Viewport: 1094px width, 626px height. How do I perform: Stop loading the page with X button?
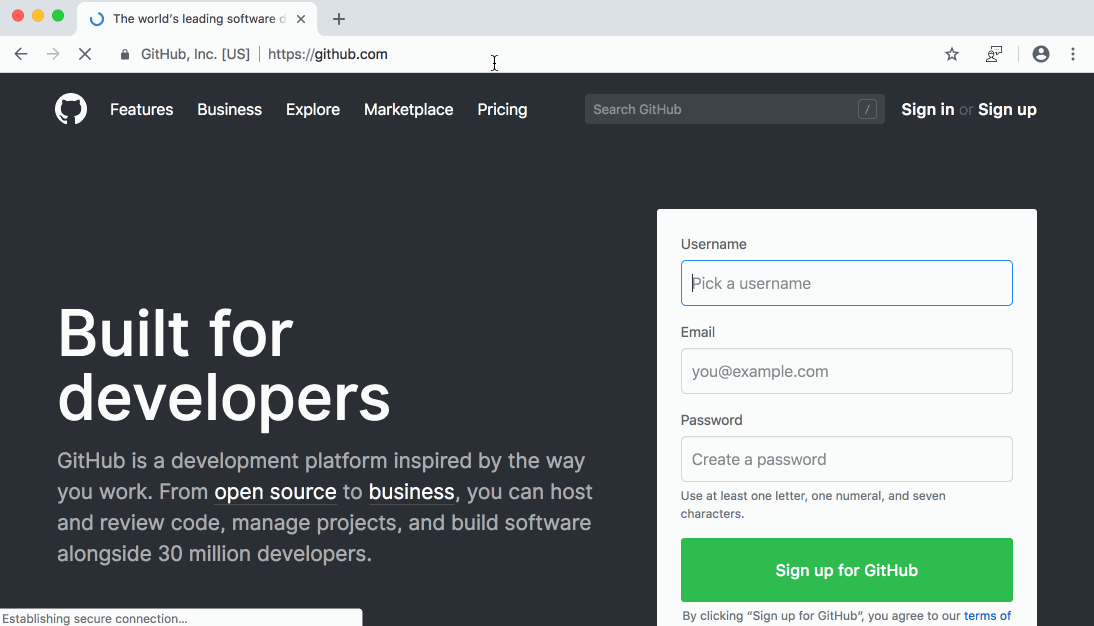tap(85, 54)
